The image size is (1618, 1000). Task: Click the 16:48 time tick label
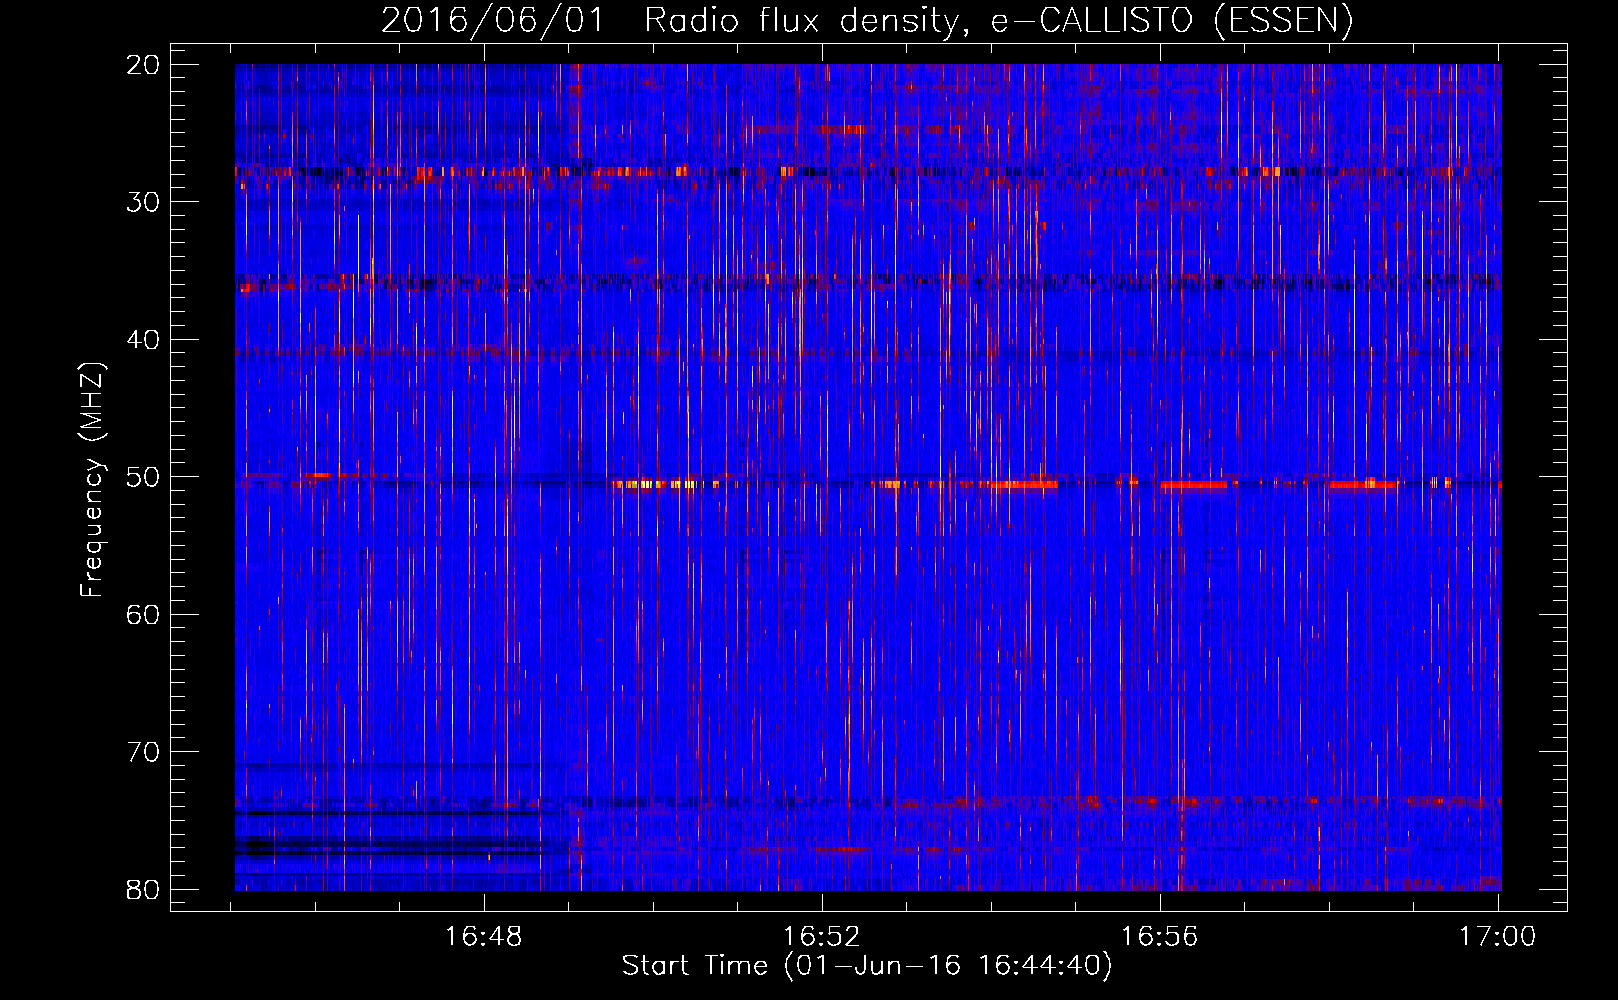click(484, 936)
